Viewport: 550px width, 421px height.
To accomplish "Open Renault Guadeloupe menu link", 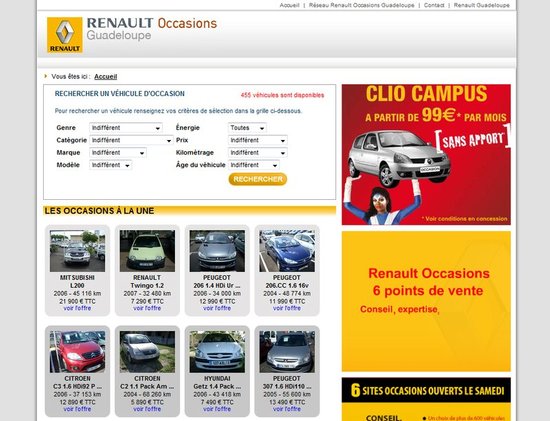I will click(x=482, y=5).
